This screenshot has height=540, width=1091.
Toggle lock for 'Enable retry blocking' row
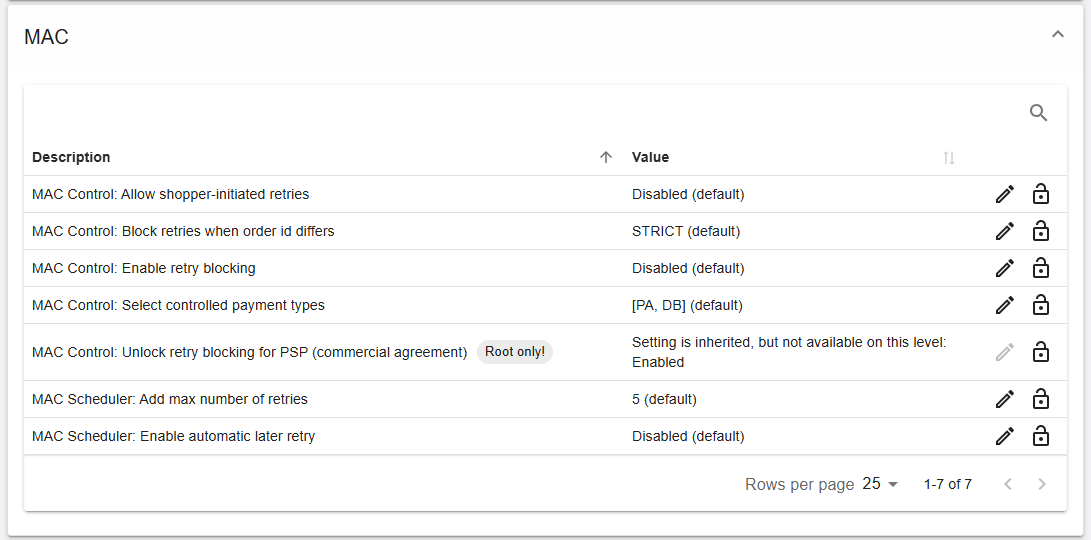click(1041, 267)
